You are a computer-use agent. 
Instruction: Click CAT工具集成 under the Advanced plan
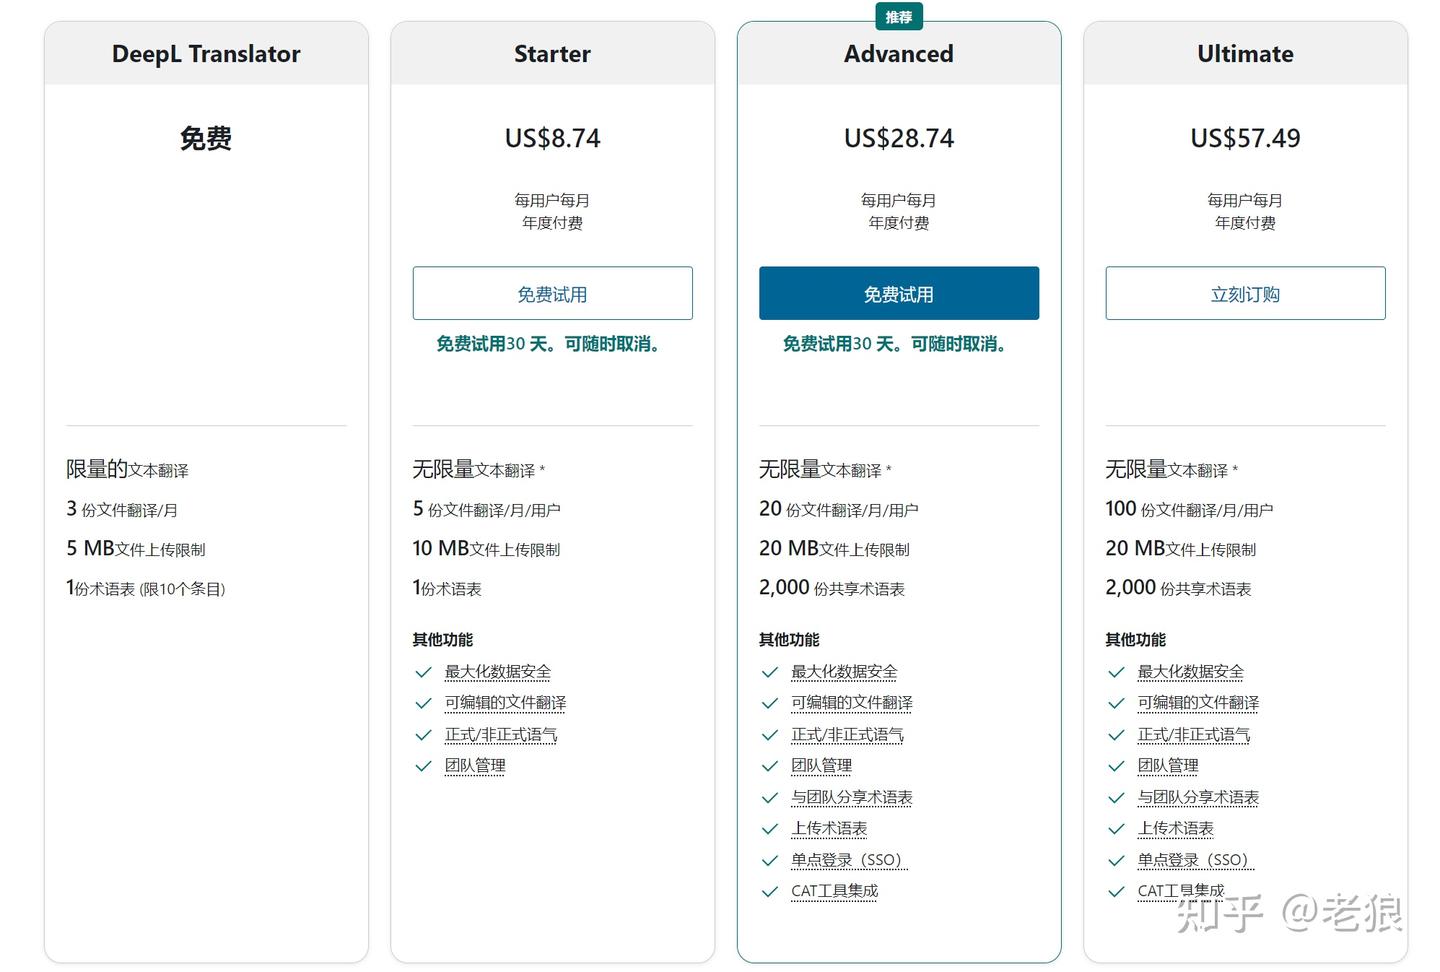point(835,891)
